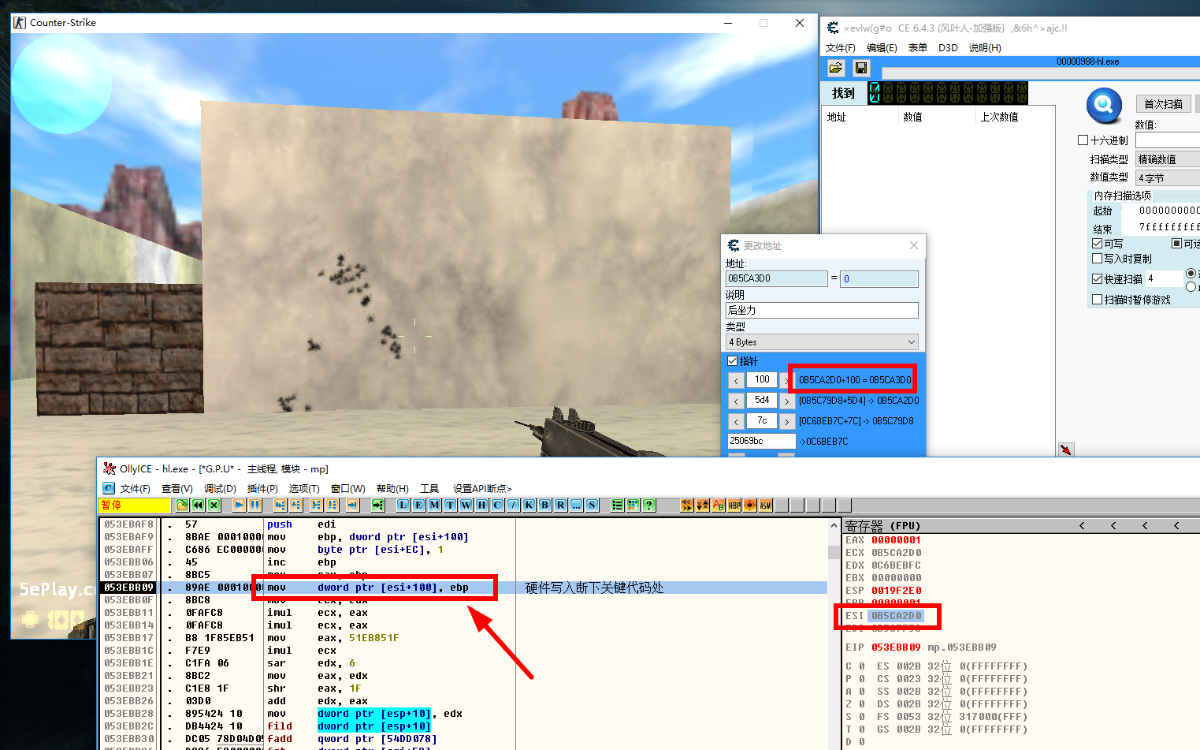Decrease the 100 offset with left arrow
Image resolution: width=1200 pixels, height=750 pixels.
pos(735,380)
